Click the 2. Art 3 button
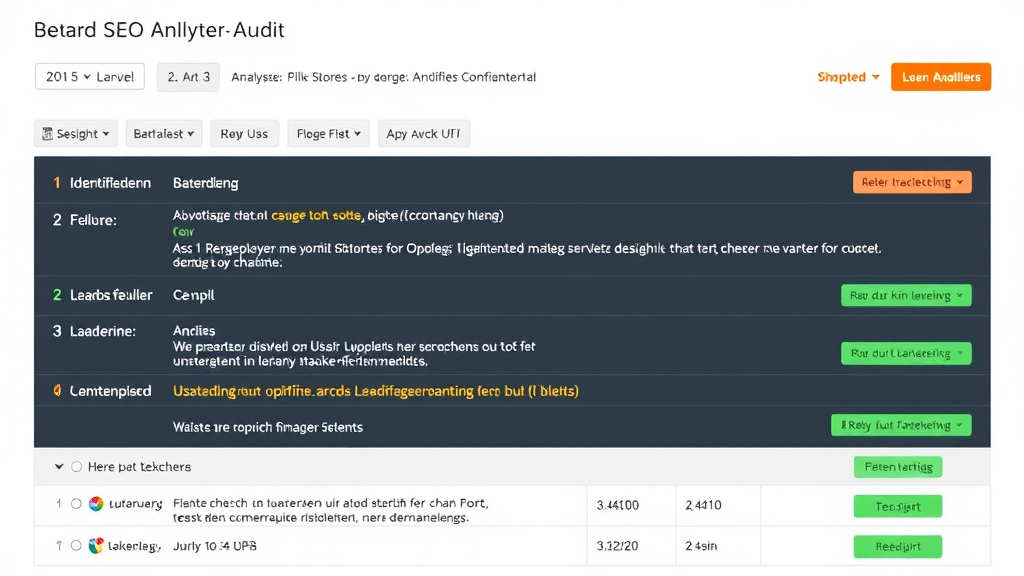1024x576 pixels. pyautogui.click(x=188, y=77)
